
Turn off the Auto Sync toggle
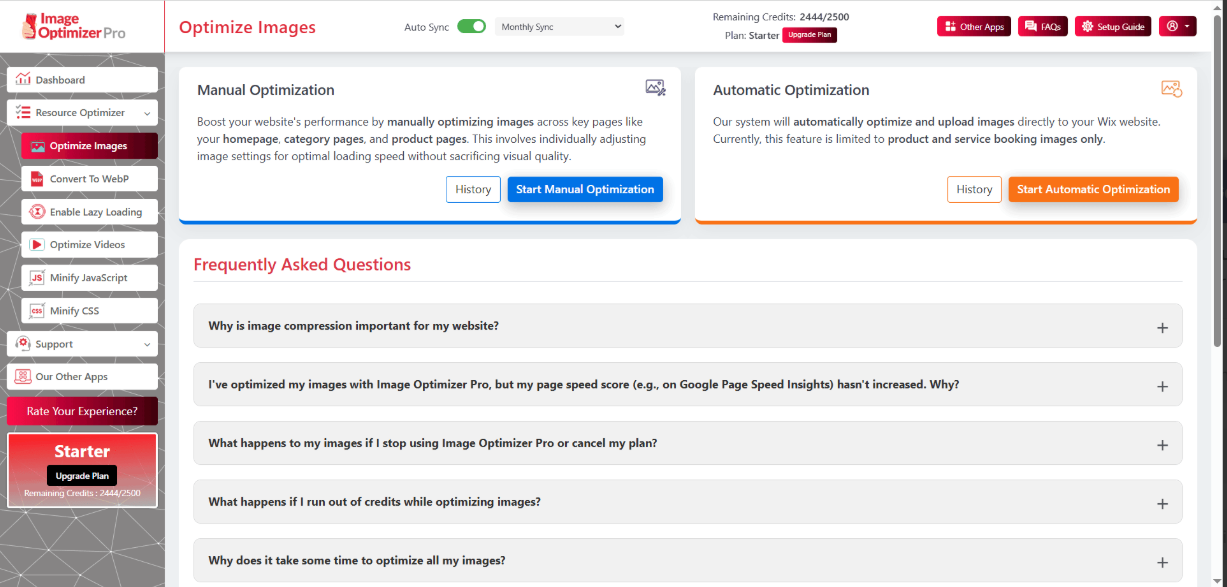pyautogui.click(x=471, y=27)
